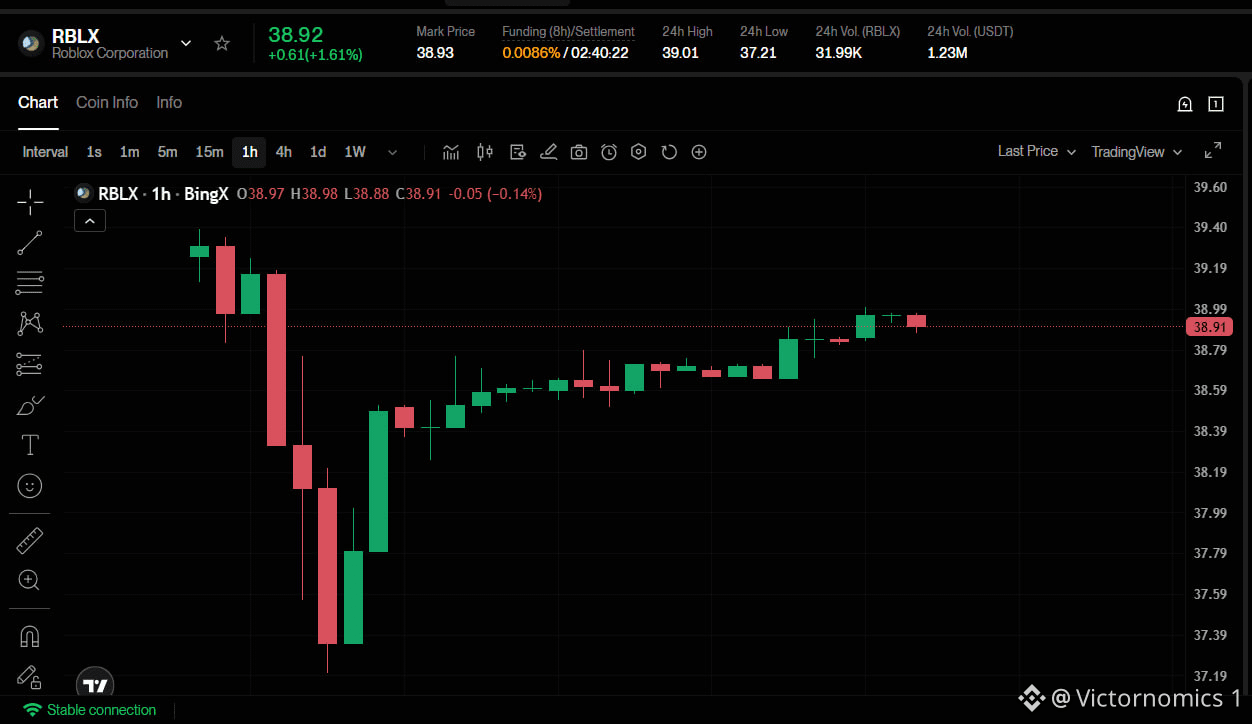
Task: Select the crosshair cursor tool
Action: tap(30, 201)
